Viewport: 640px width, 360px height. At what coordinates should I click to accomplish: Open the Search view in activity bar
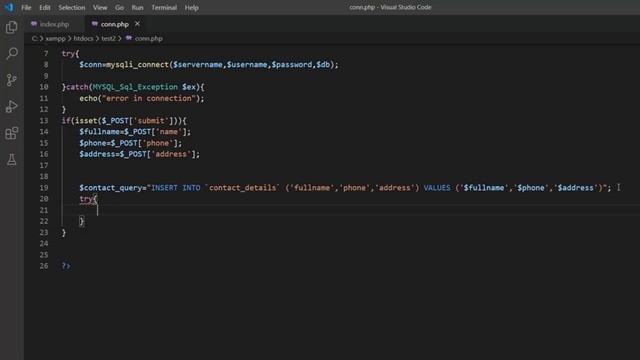coord(11,53)
